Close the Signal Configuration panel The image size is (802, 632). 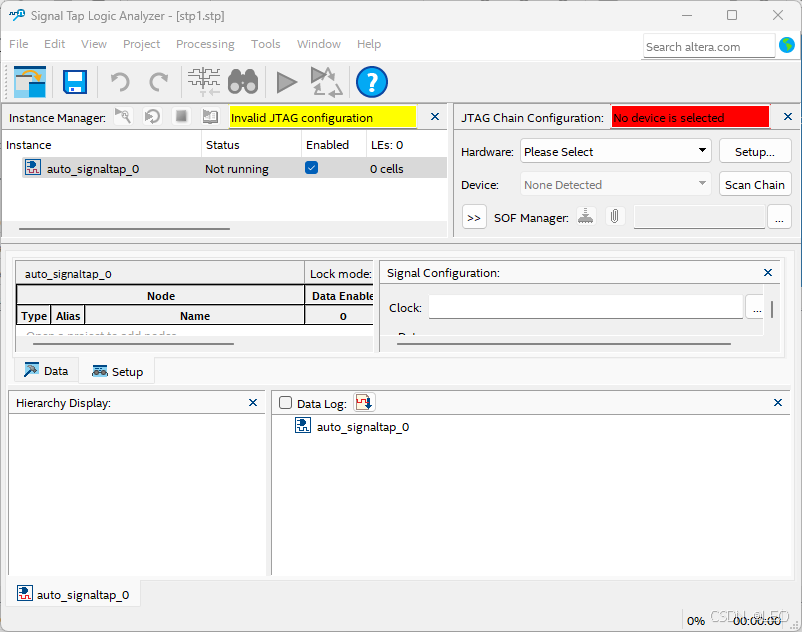(x=768, y=273)
